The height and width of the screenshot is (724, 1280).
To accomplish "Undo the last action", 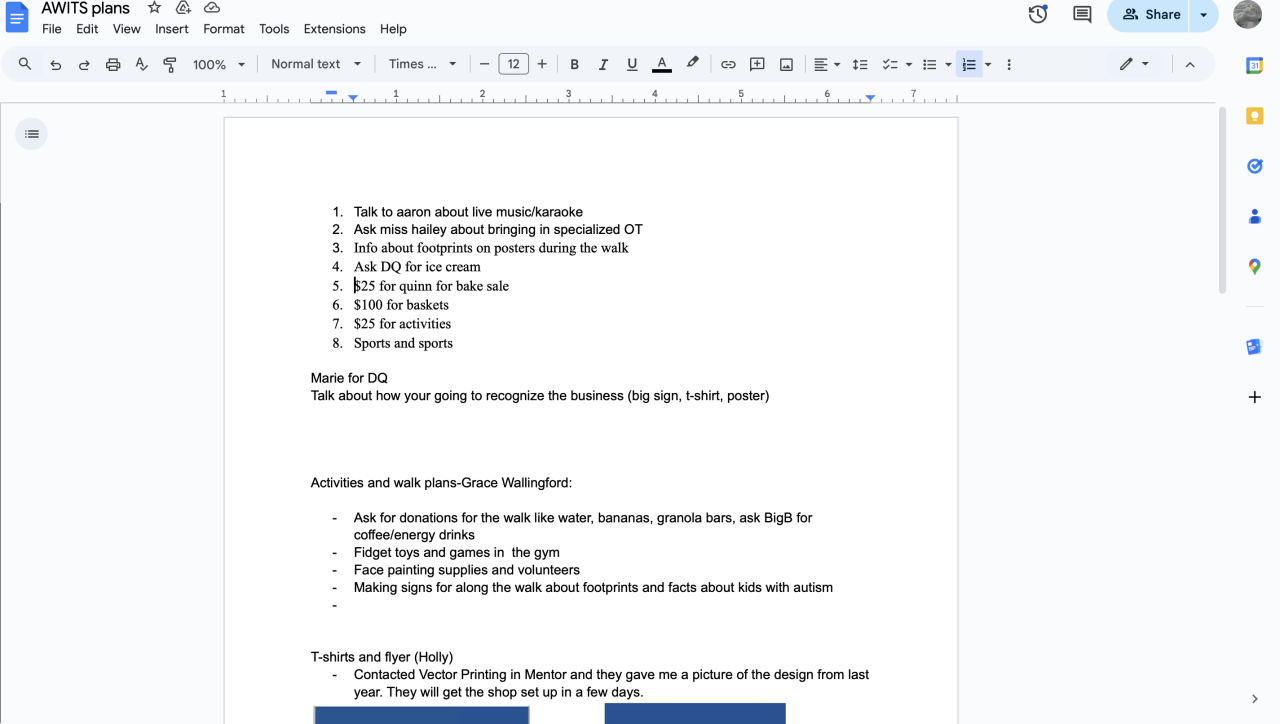I will 55,64.
